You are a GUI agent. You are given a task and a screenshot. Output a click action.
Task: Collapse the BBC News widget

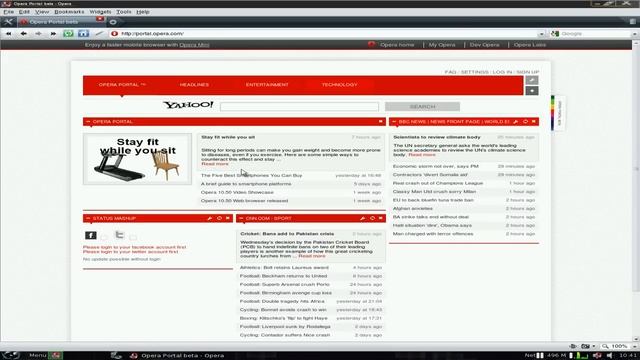coord(394,122)
